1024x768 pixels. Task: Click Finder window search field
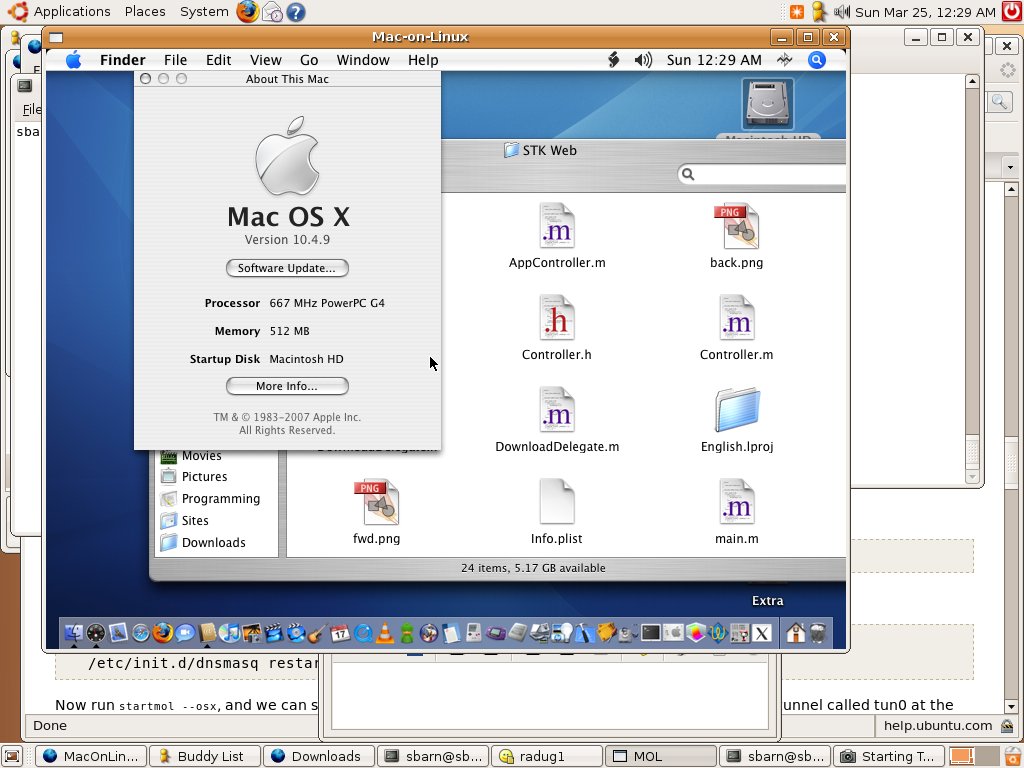(763, 174)
